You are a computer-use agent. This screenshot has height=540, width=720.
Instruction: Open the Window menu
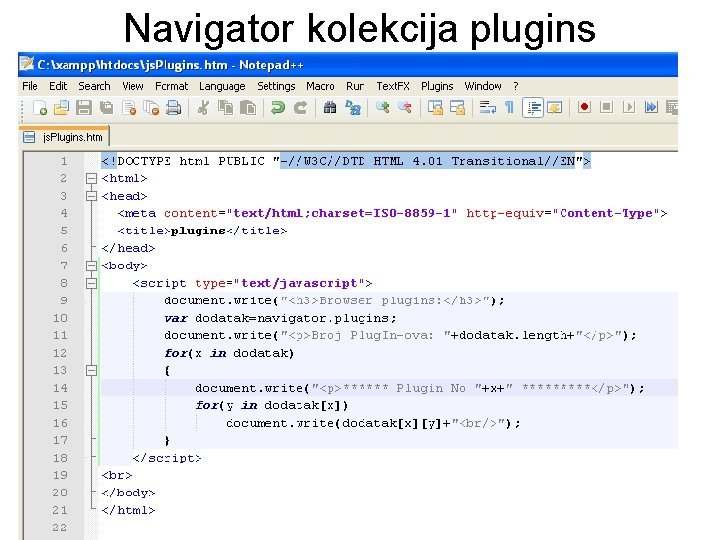pos(483,86)
